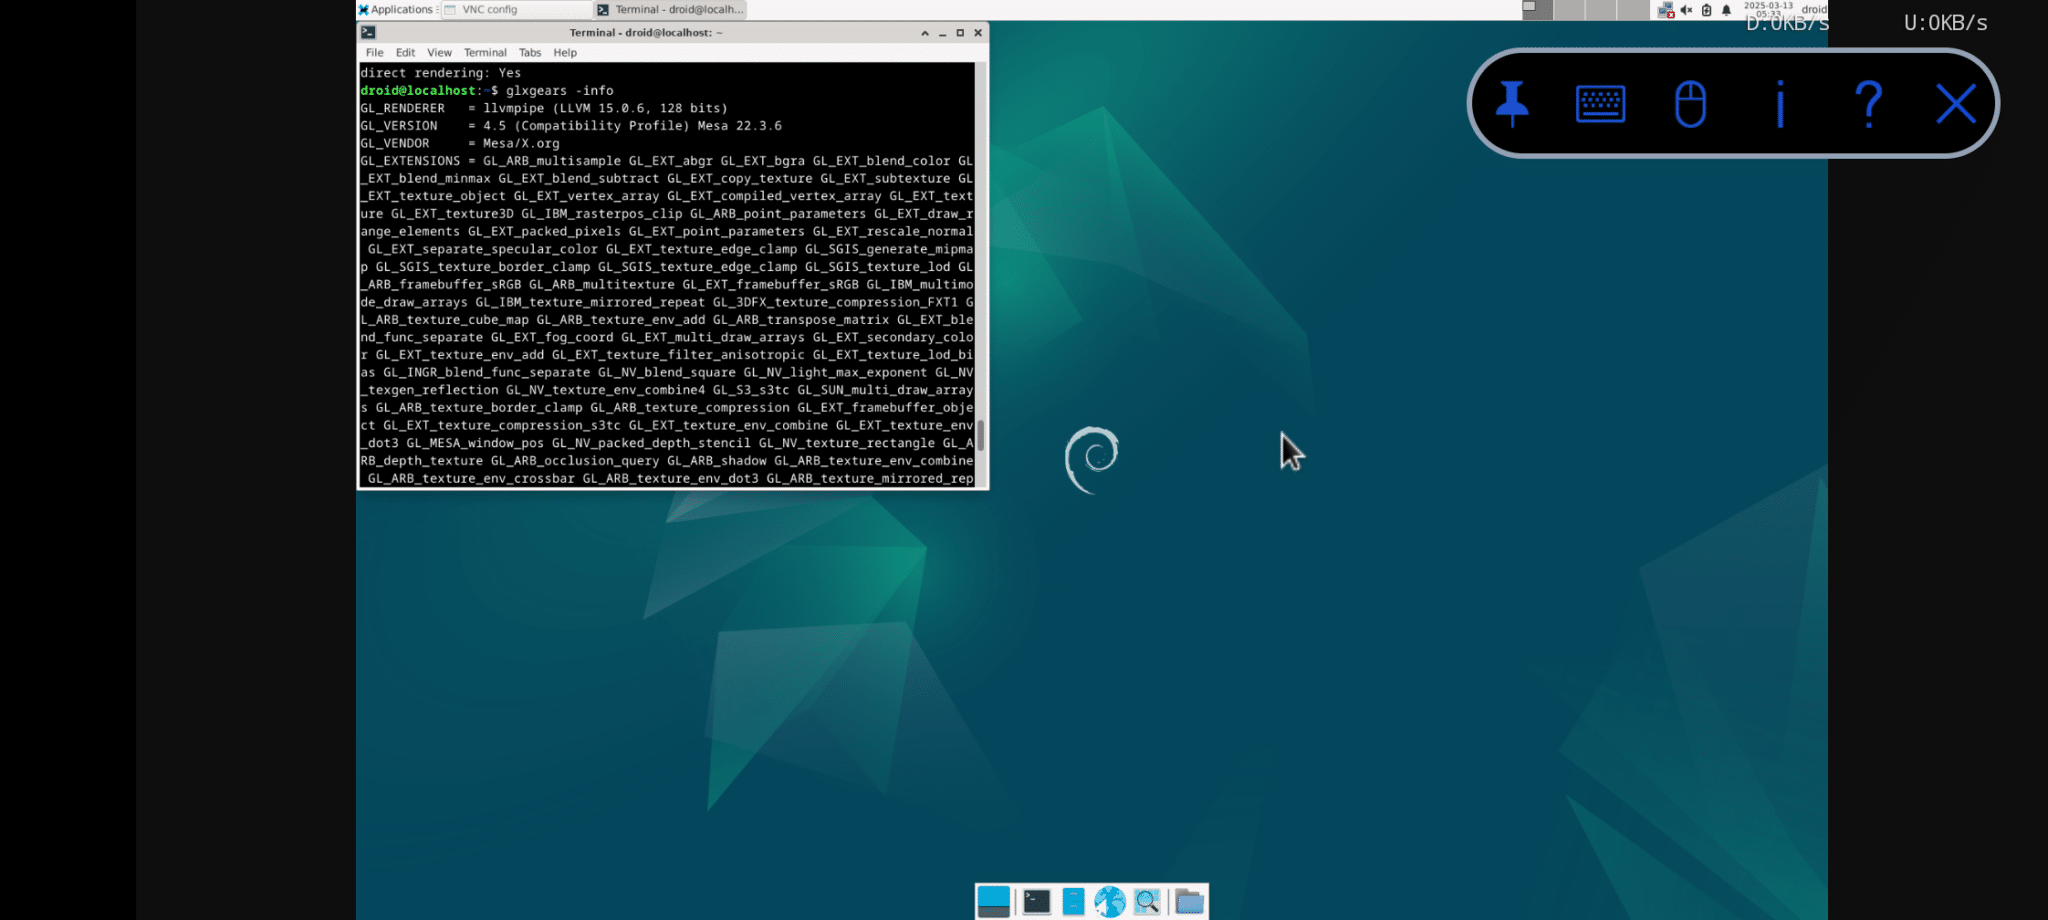Open the Help menu in Terminal
This screenshot has height=920, width=2048.
tap(564, 52)
